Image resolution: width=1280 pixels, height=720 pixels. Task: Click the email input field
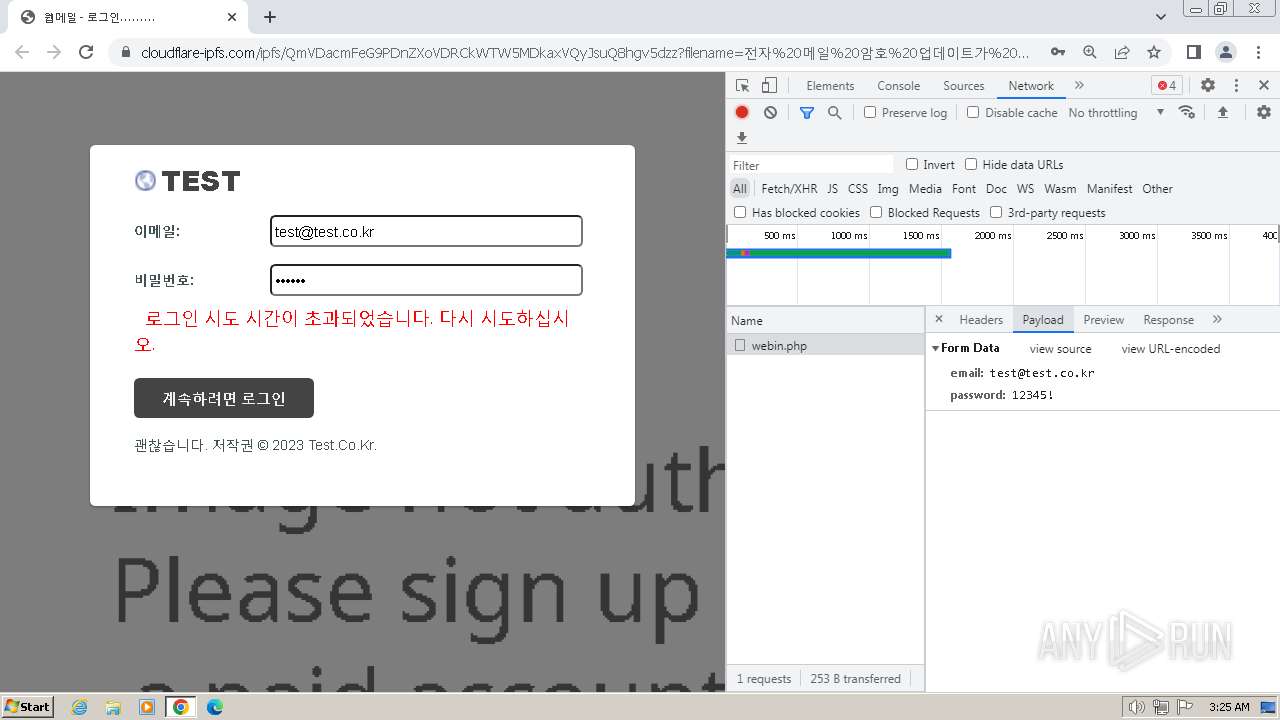(x=426, y=231)
